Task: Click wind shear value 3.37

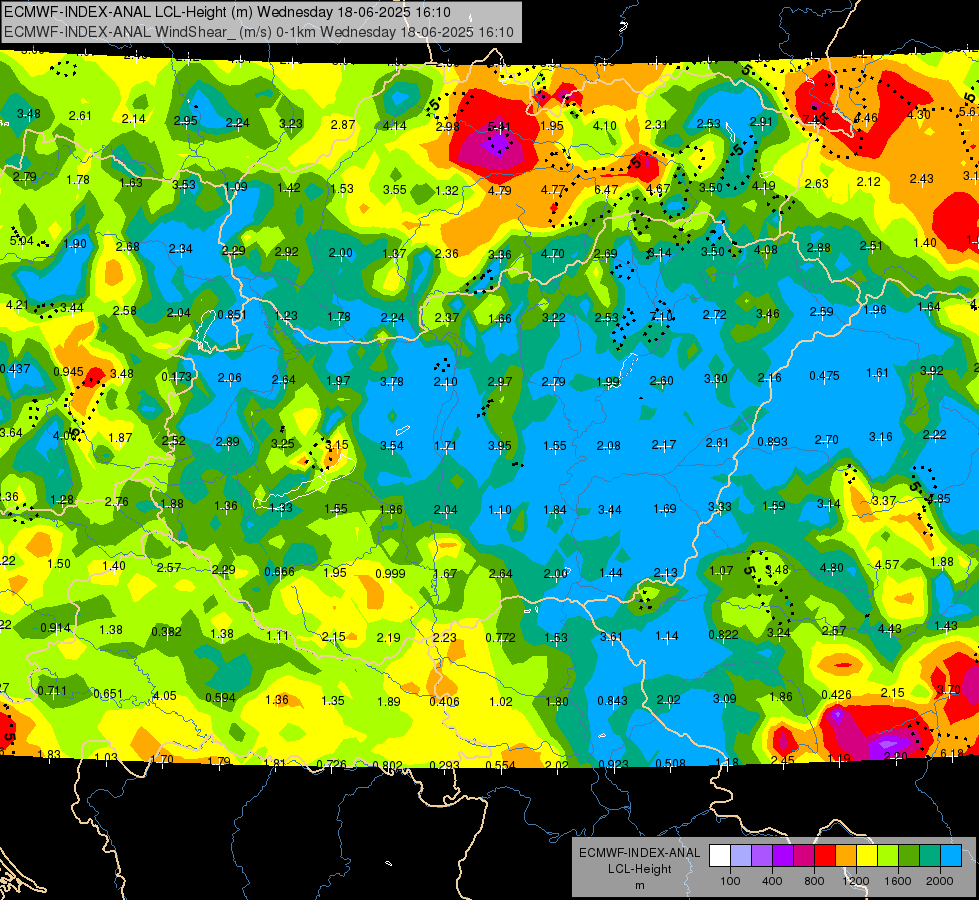Action: coord(883,500)
